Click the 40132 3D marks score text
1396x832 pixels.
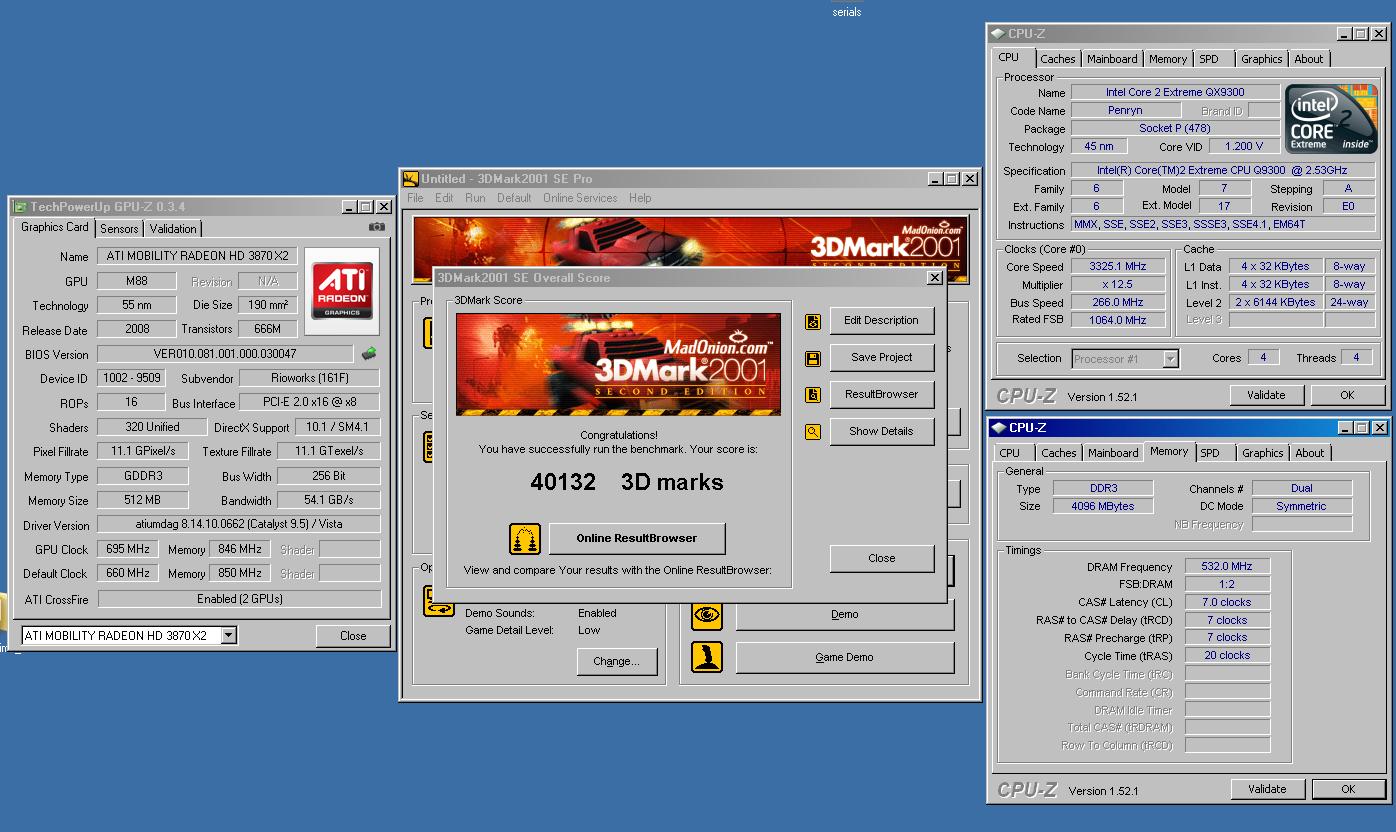[x=627, y=482]
